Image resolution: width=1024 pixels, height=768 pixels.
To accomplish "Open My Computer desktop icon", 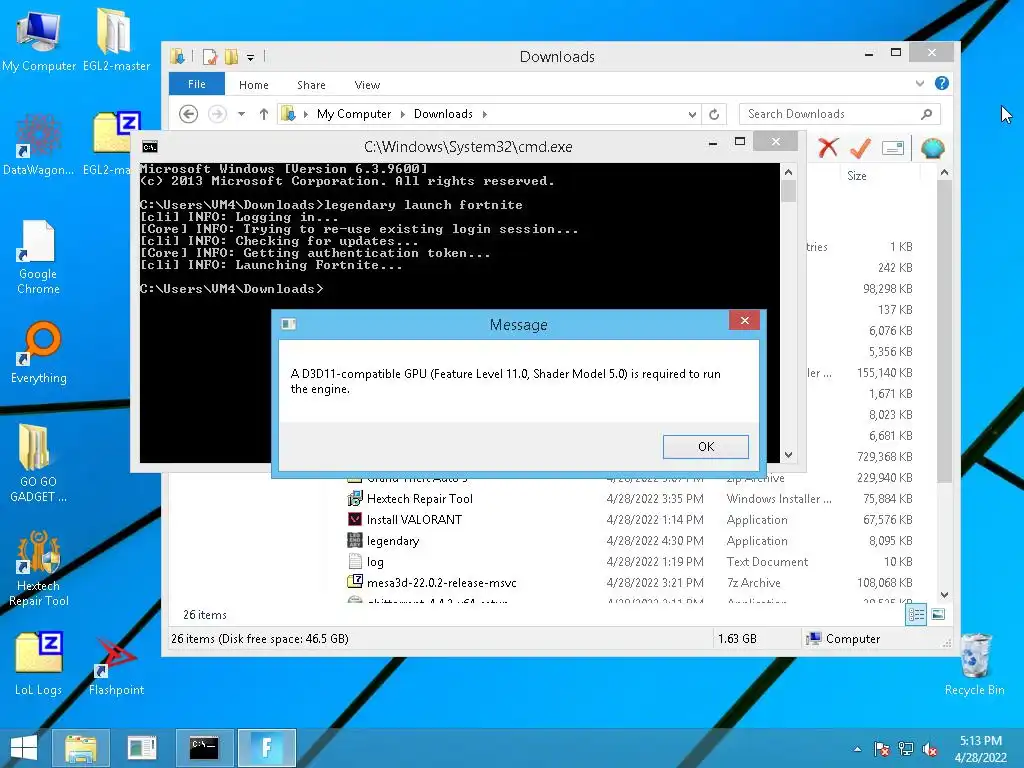I will point(39,40).
